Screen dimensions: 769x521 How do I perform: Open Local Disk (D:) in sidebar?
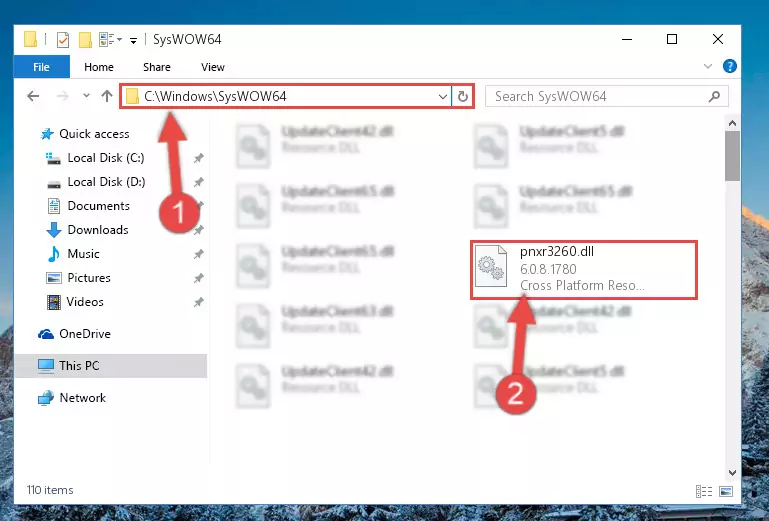click(106, 182)
